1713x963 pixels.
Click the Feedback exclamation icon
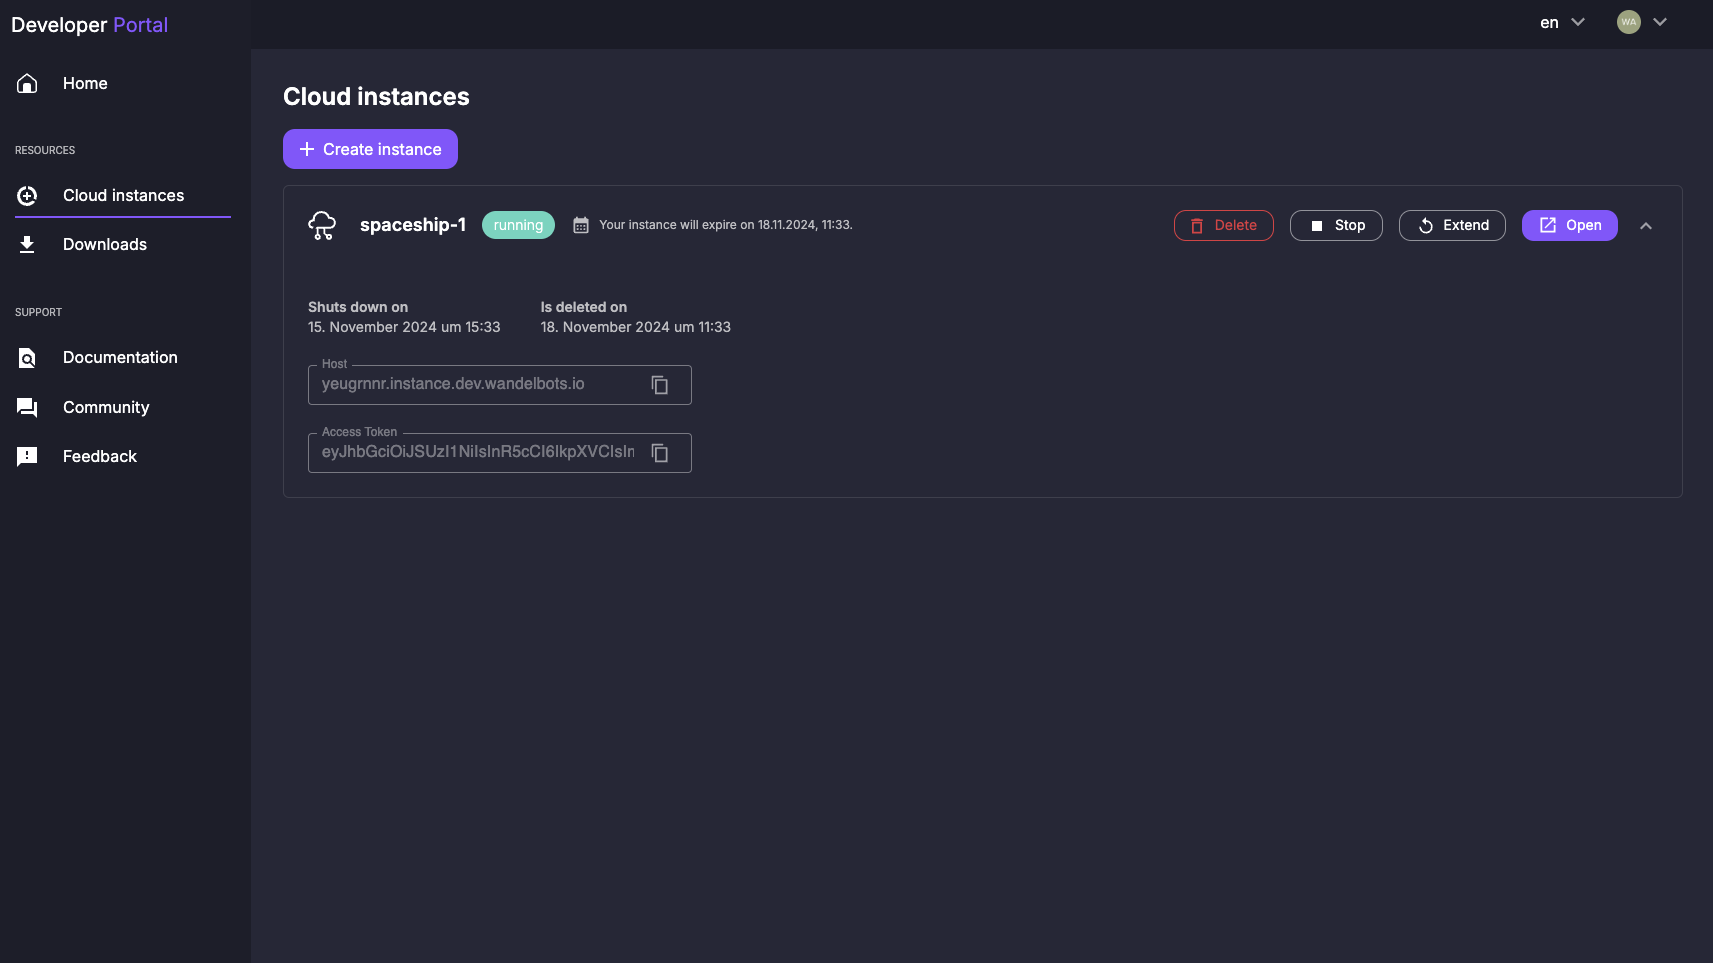(26, 456)
